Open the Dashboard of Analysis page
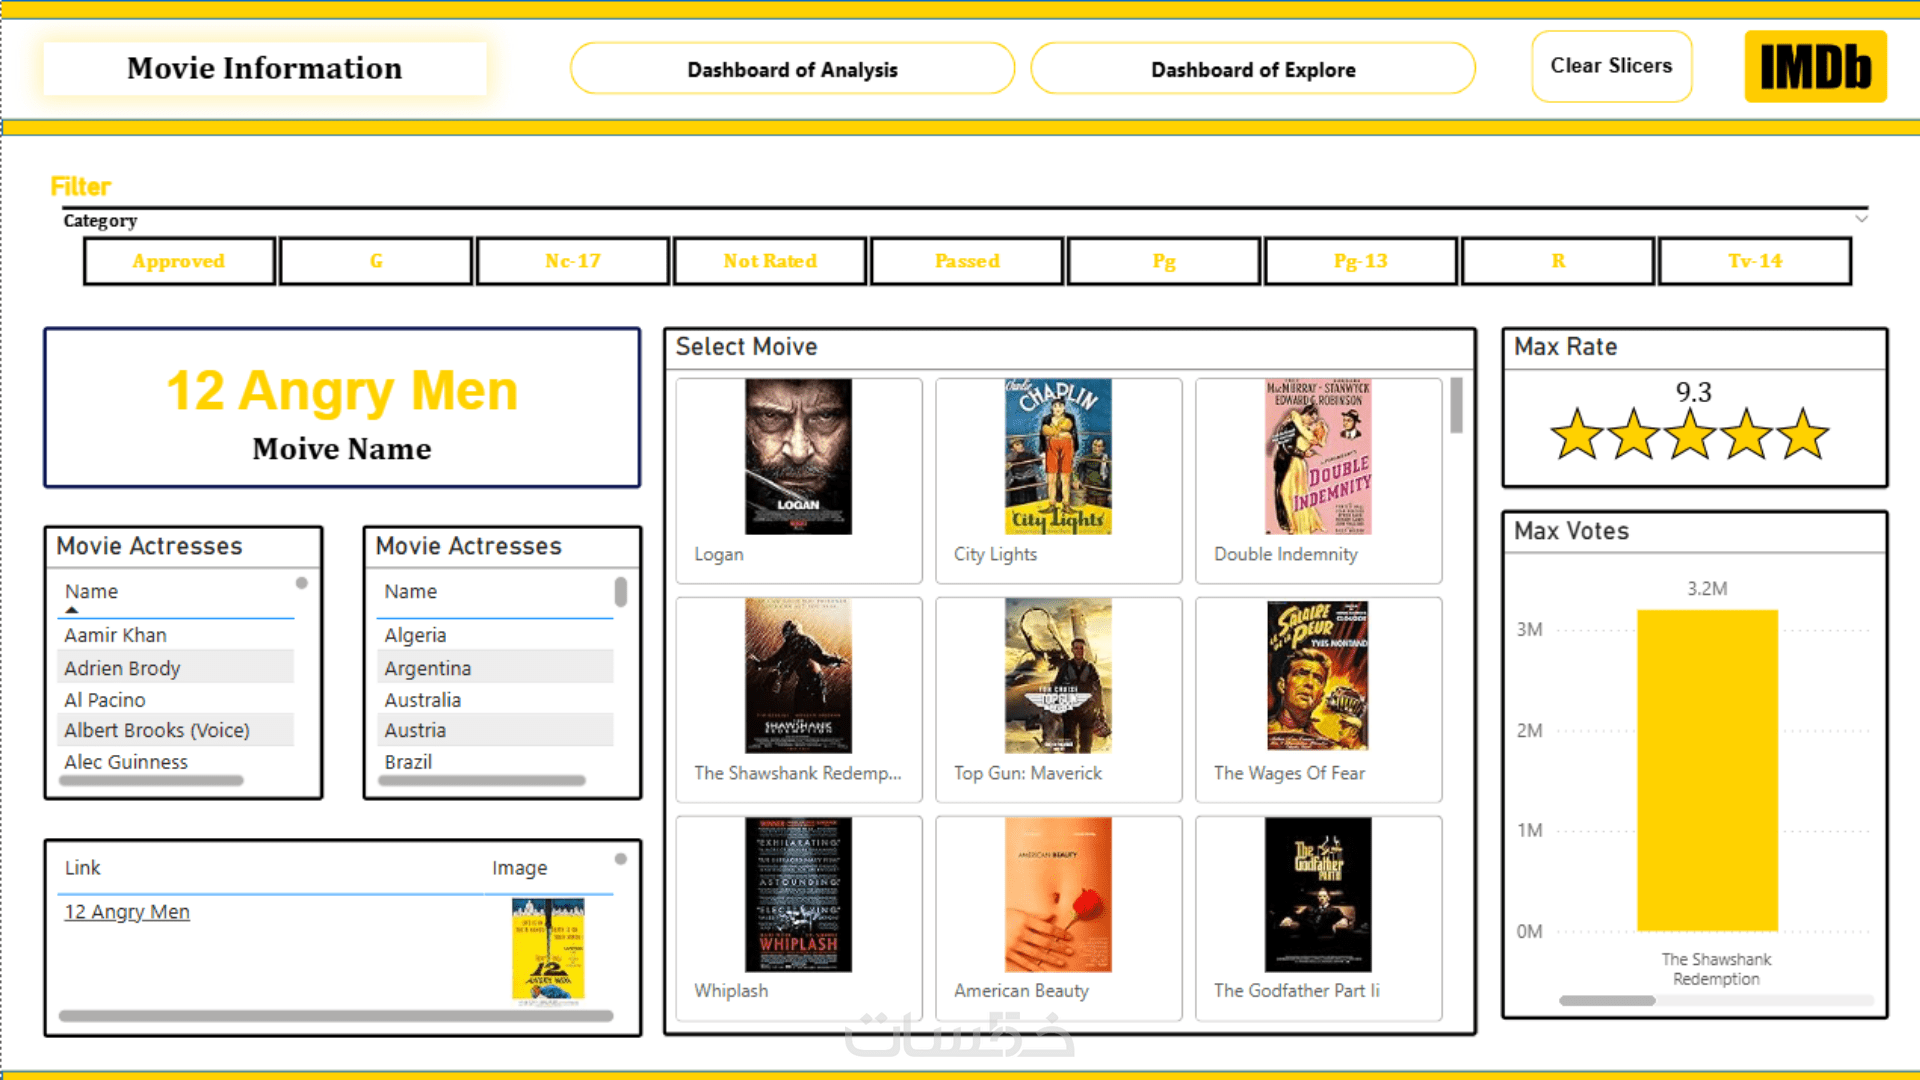 792,69
